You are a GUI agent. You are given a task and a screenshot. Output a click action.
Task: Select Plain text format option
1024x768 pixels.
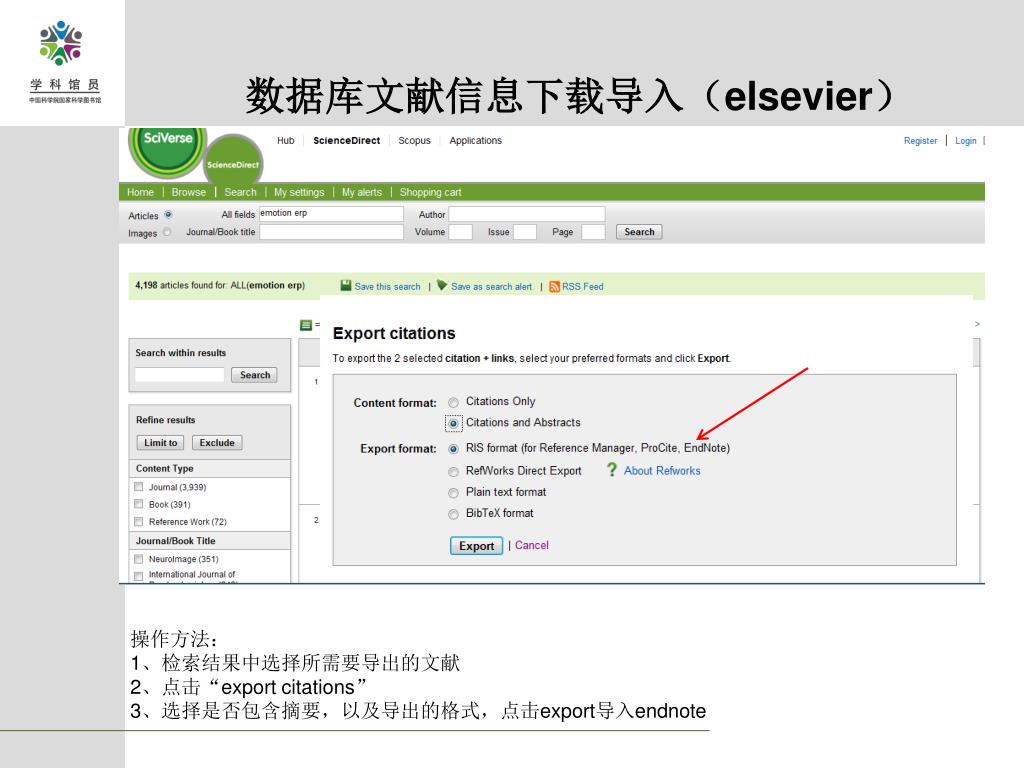pos(453,493)
